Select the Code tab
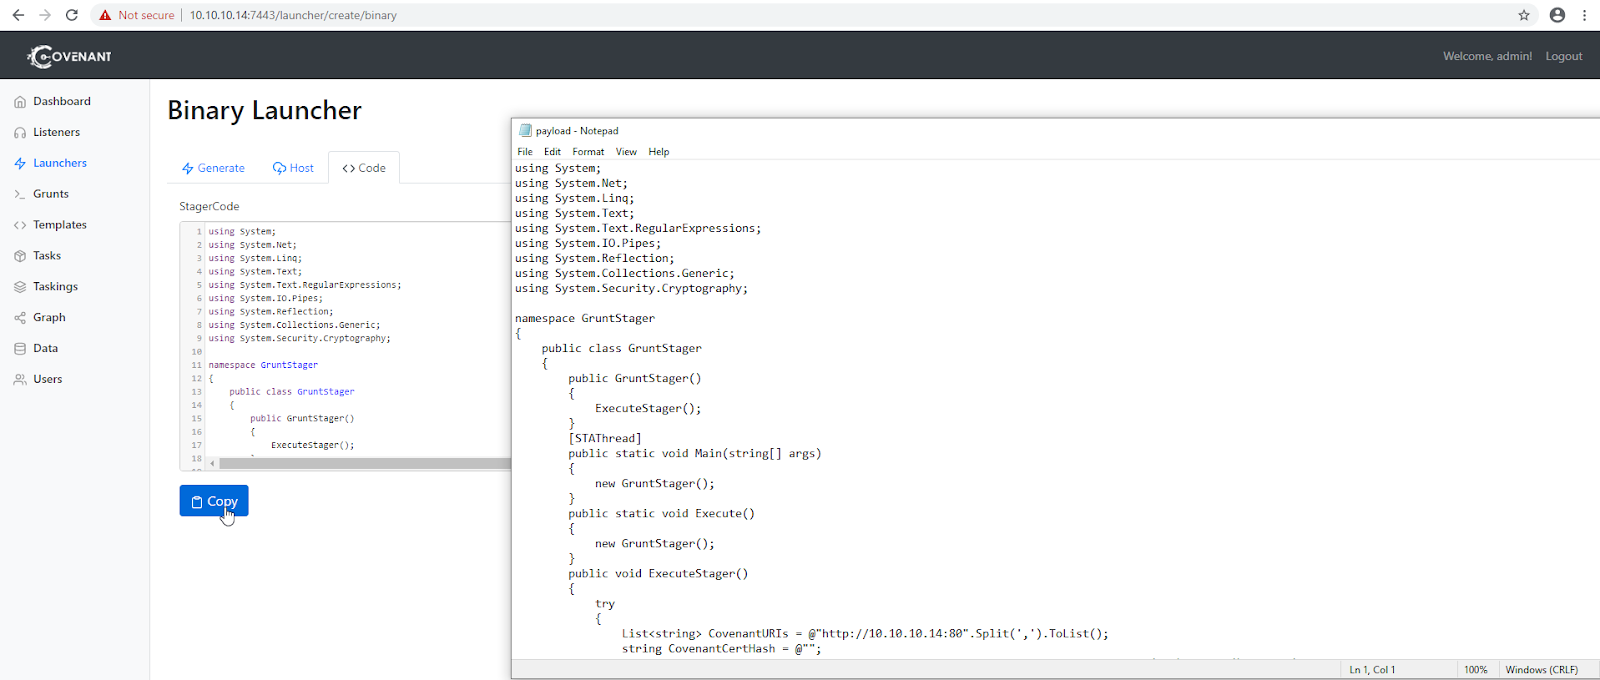 click(x=364, y=168)
